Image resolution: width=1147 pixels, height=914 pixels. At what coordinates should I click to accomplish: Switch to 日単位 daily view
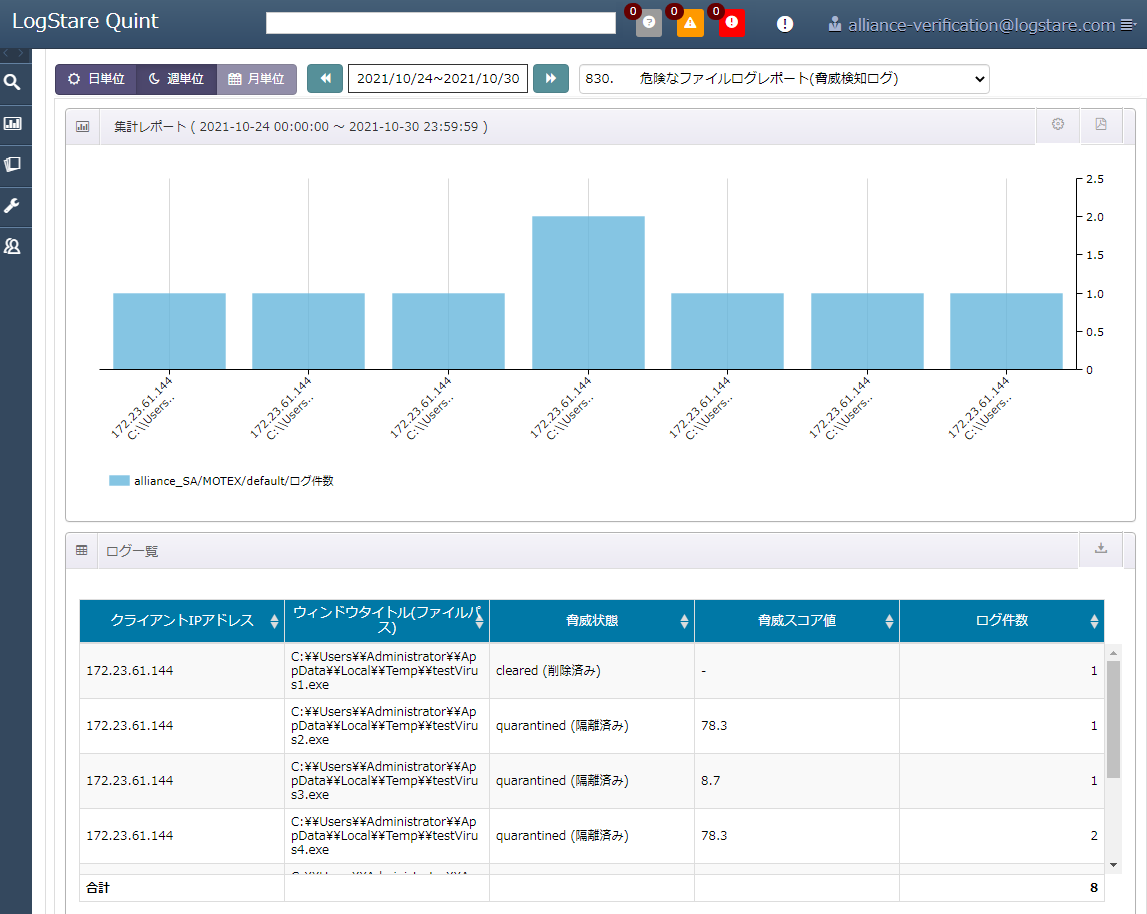(x=96, y=79)
